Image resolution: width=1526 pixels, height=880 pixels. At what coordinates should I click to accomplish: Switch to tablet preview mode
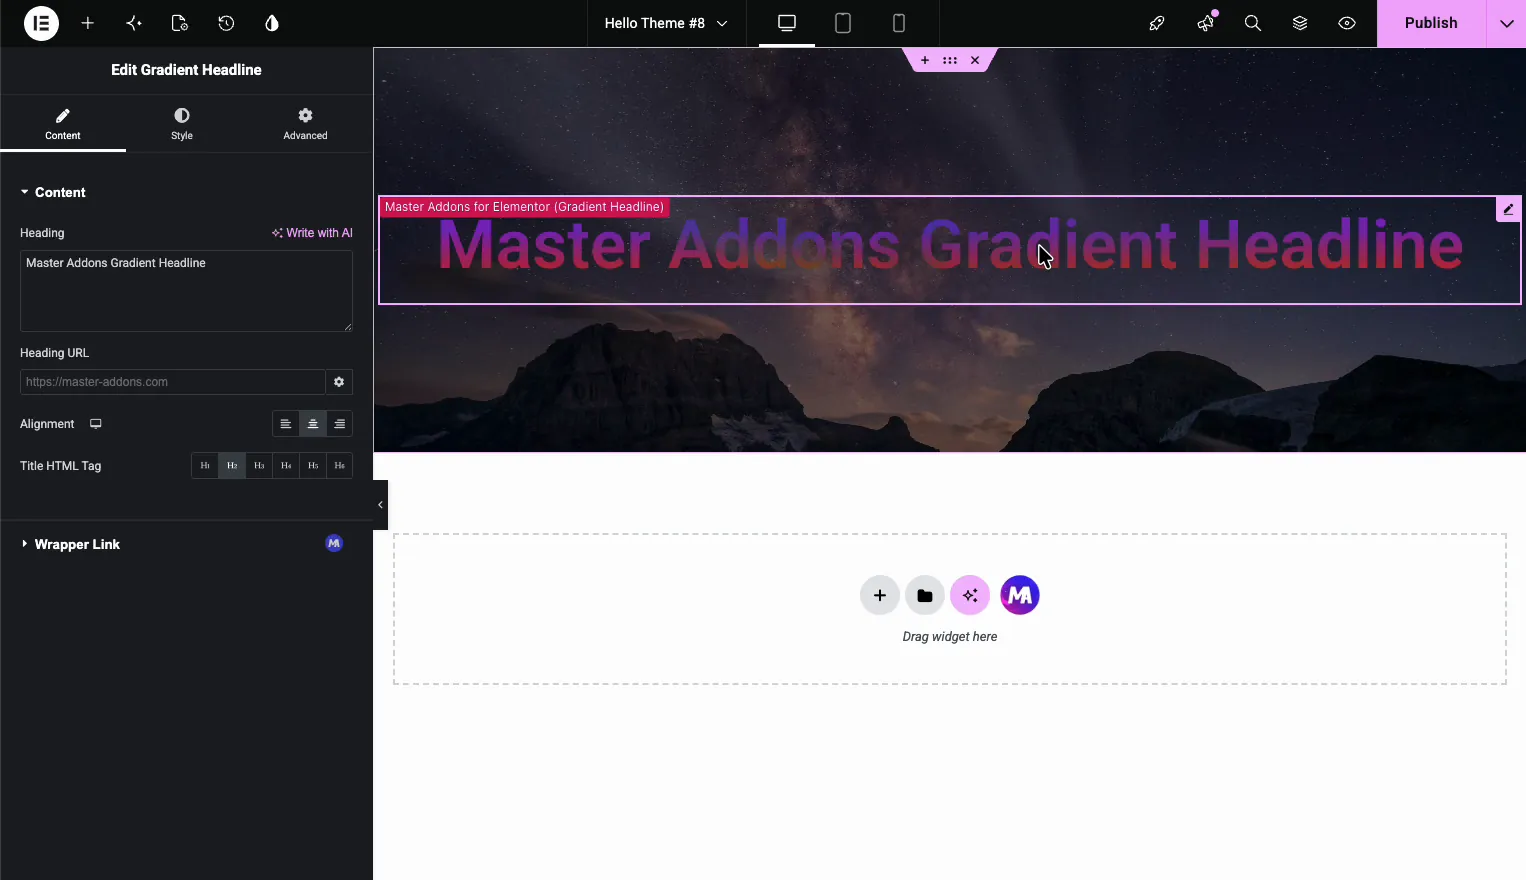point(843,23)
